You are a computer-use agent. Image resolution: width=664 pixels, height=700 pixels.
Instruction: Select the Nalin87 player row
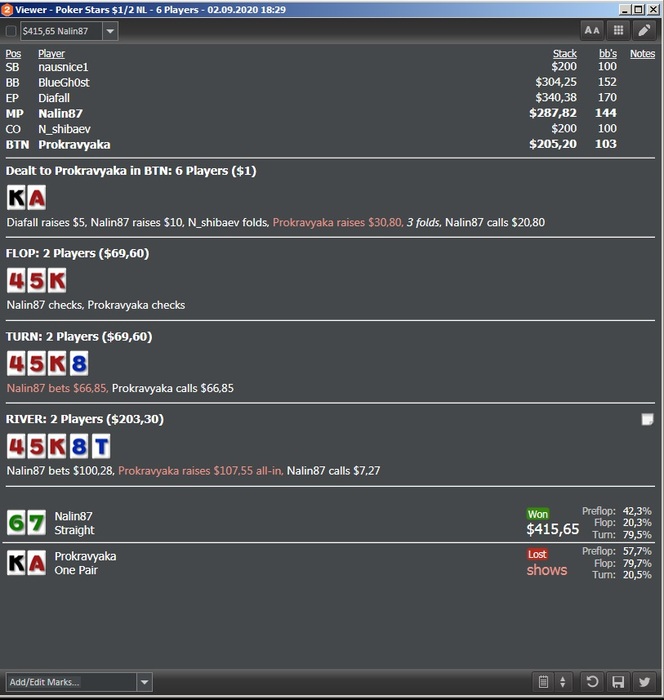pyautogui.click(x=330, y=113)
